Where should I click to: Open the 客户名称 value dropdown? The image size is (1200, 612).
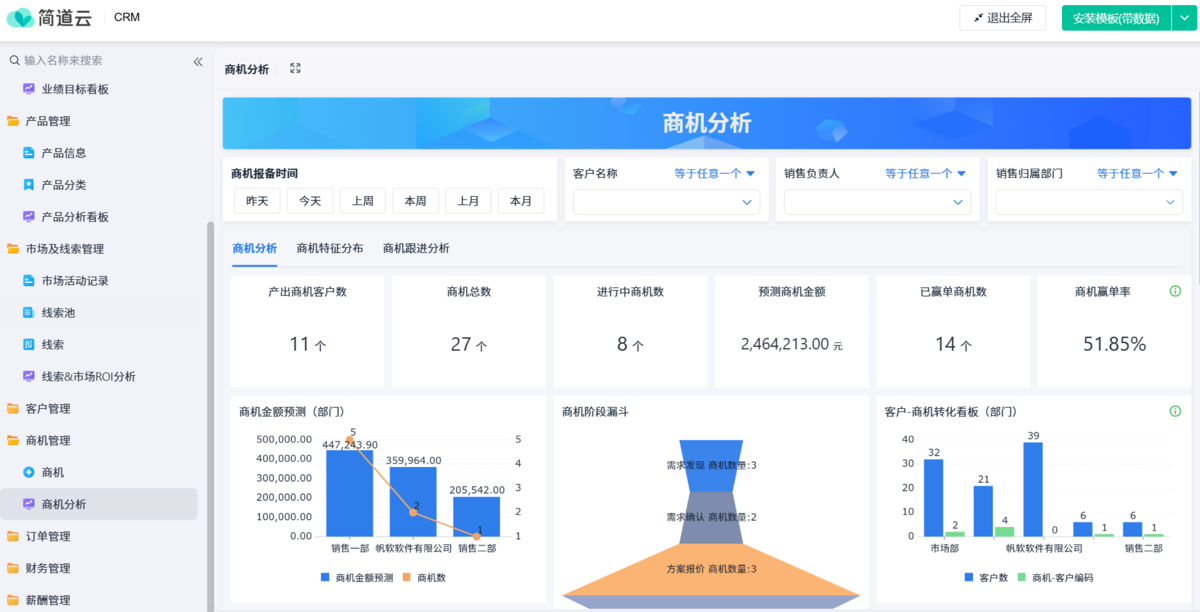(x=666, y=202)
